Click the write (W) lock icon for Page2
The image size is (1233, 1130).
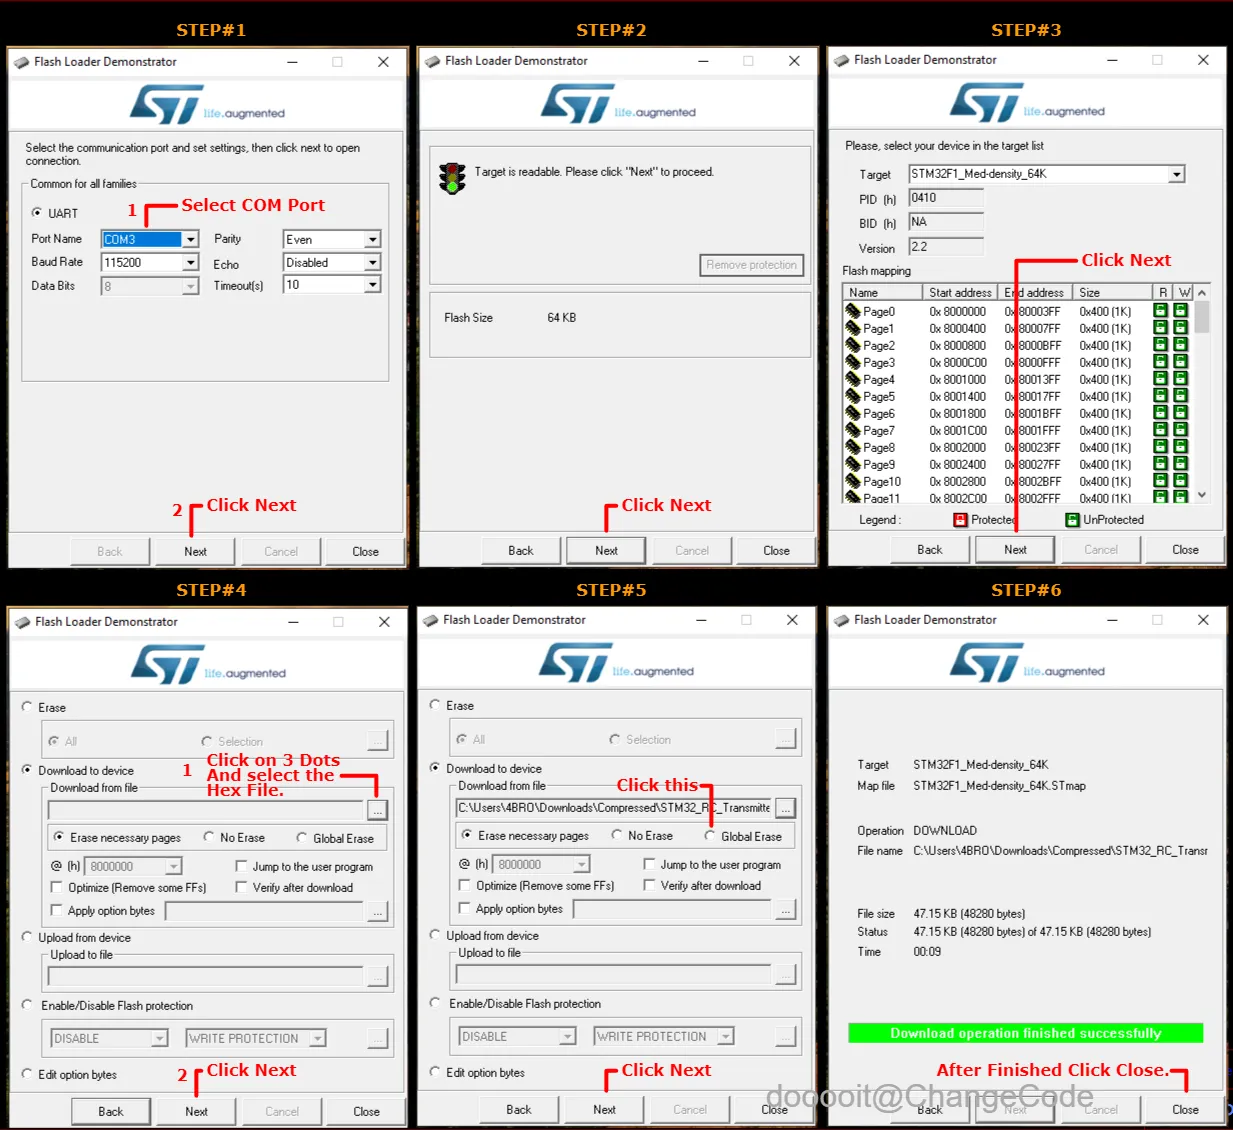coord(1181,345)
